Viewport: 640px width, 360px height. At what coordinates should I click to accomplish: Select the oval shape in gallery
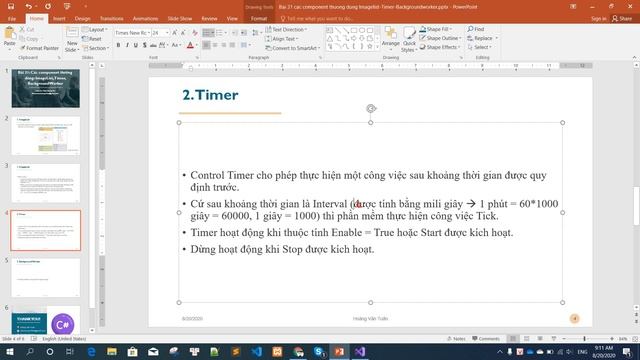click(362, 30)
